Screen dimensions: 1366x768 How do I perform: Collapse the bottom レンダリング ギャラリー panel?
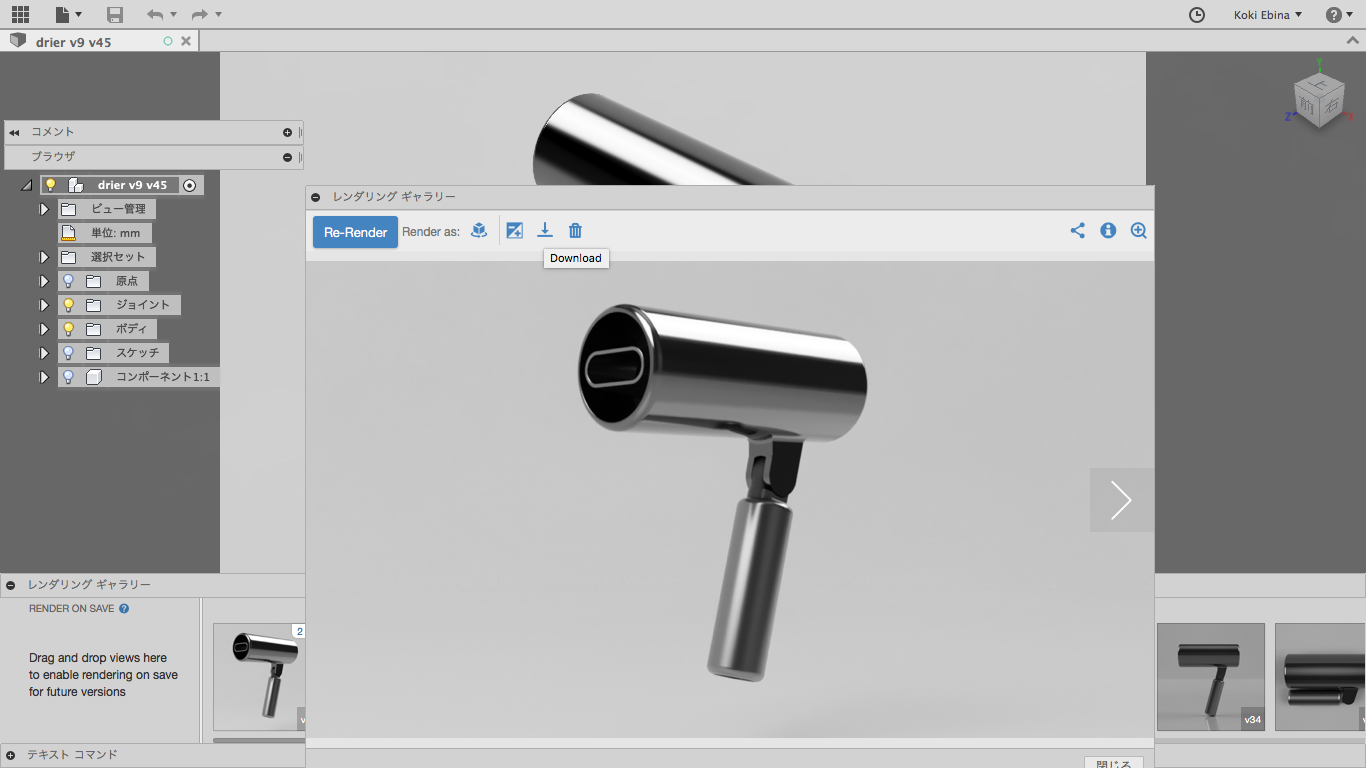coord(10,585)
